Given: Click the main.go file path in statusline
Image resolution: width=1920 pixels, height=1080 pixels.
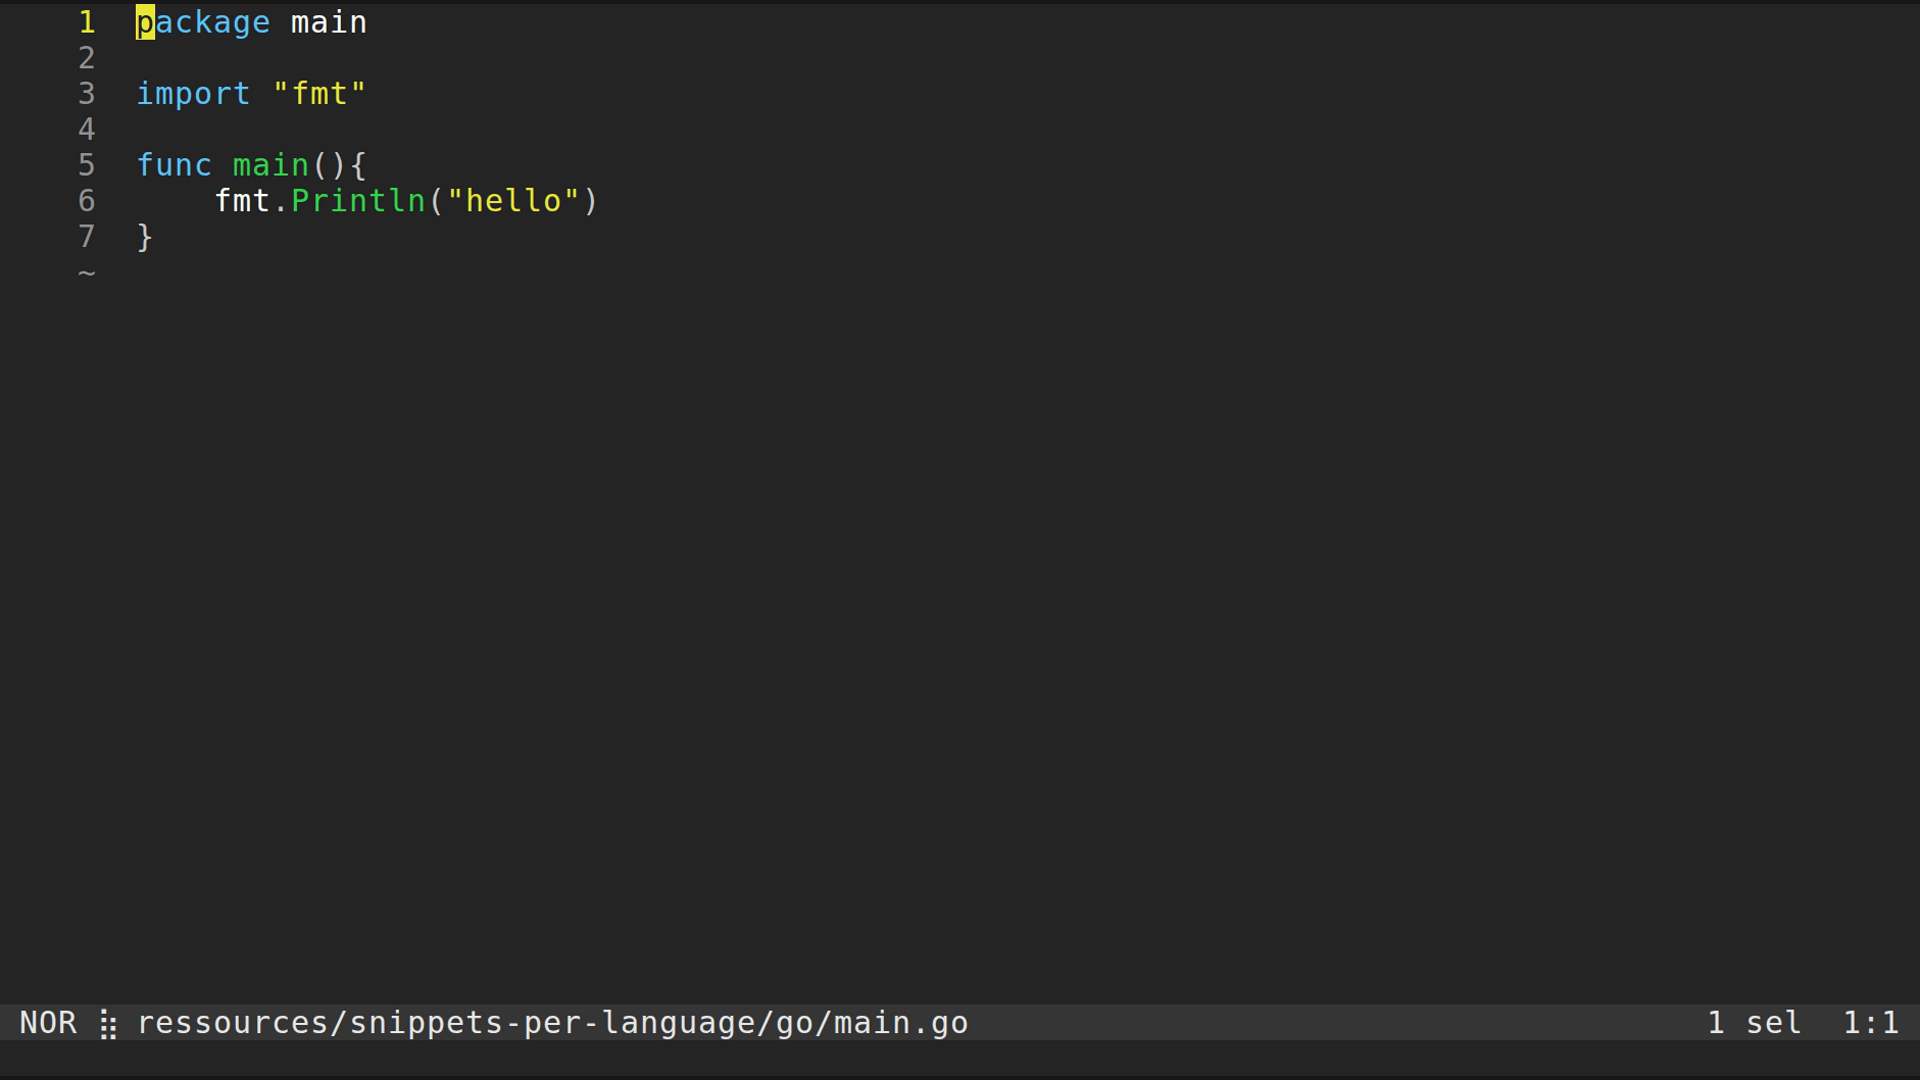Looking at the screenshot, I should click(552, 1023).
